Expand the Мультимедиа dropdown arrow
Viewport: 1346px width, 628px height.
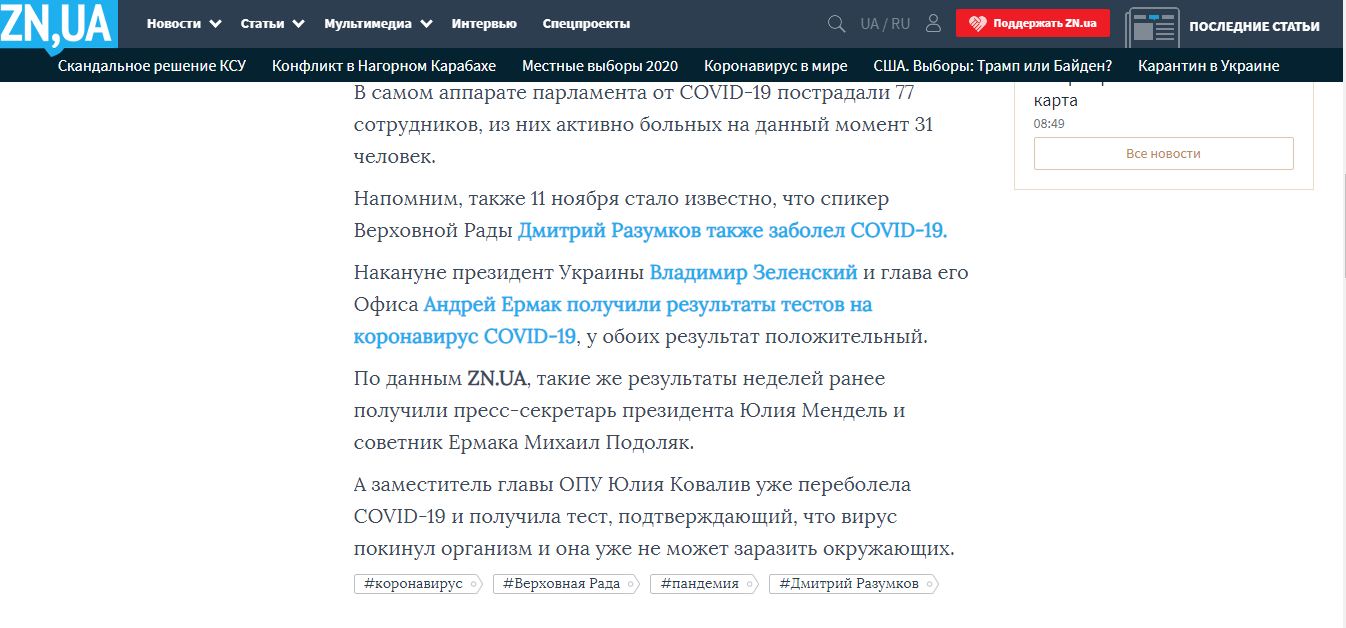click(x=427, y=24)
